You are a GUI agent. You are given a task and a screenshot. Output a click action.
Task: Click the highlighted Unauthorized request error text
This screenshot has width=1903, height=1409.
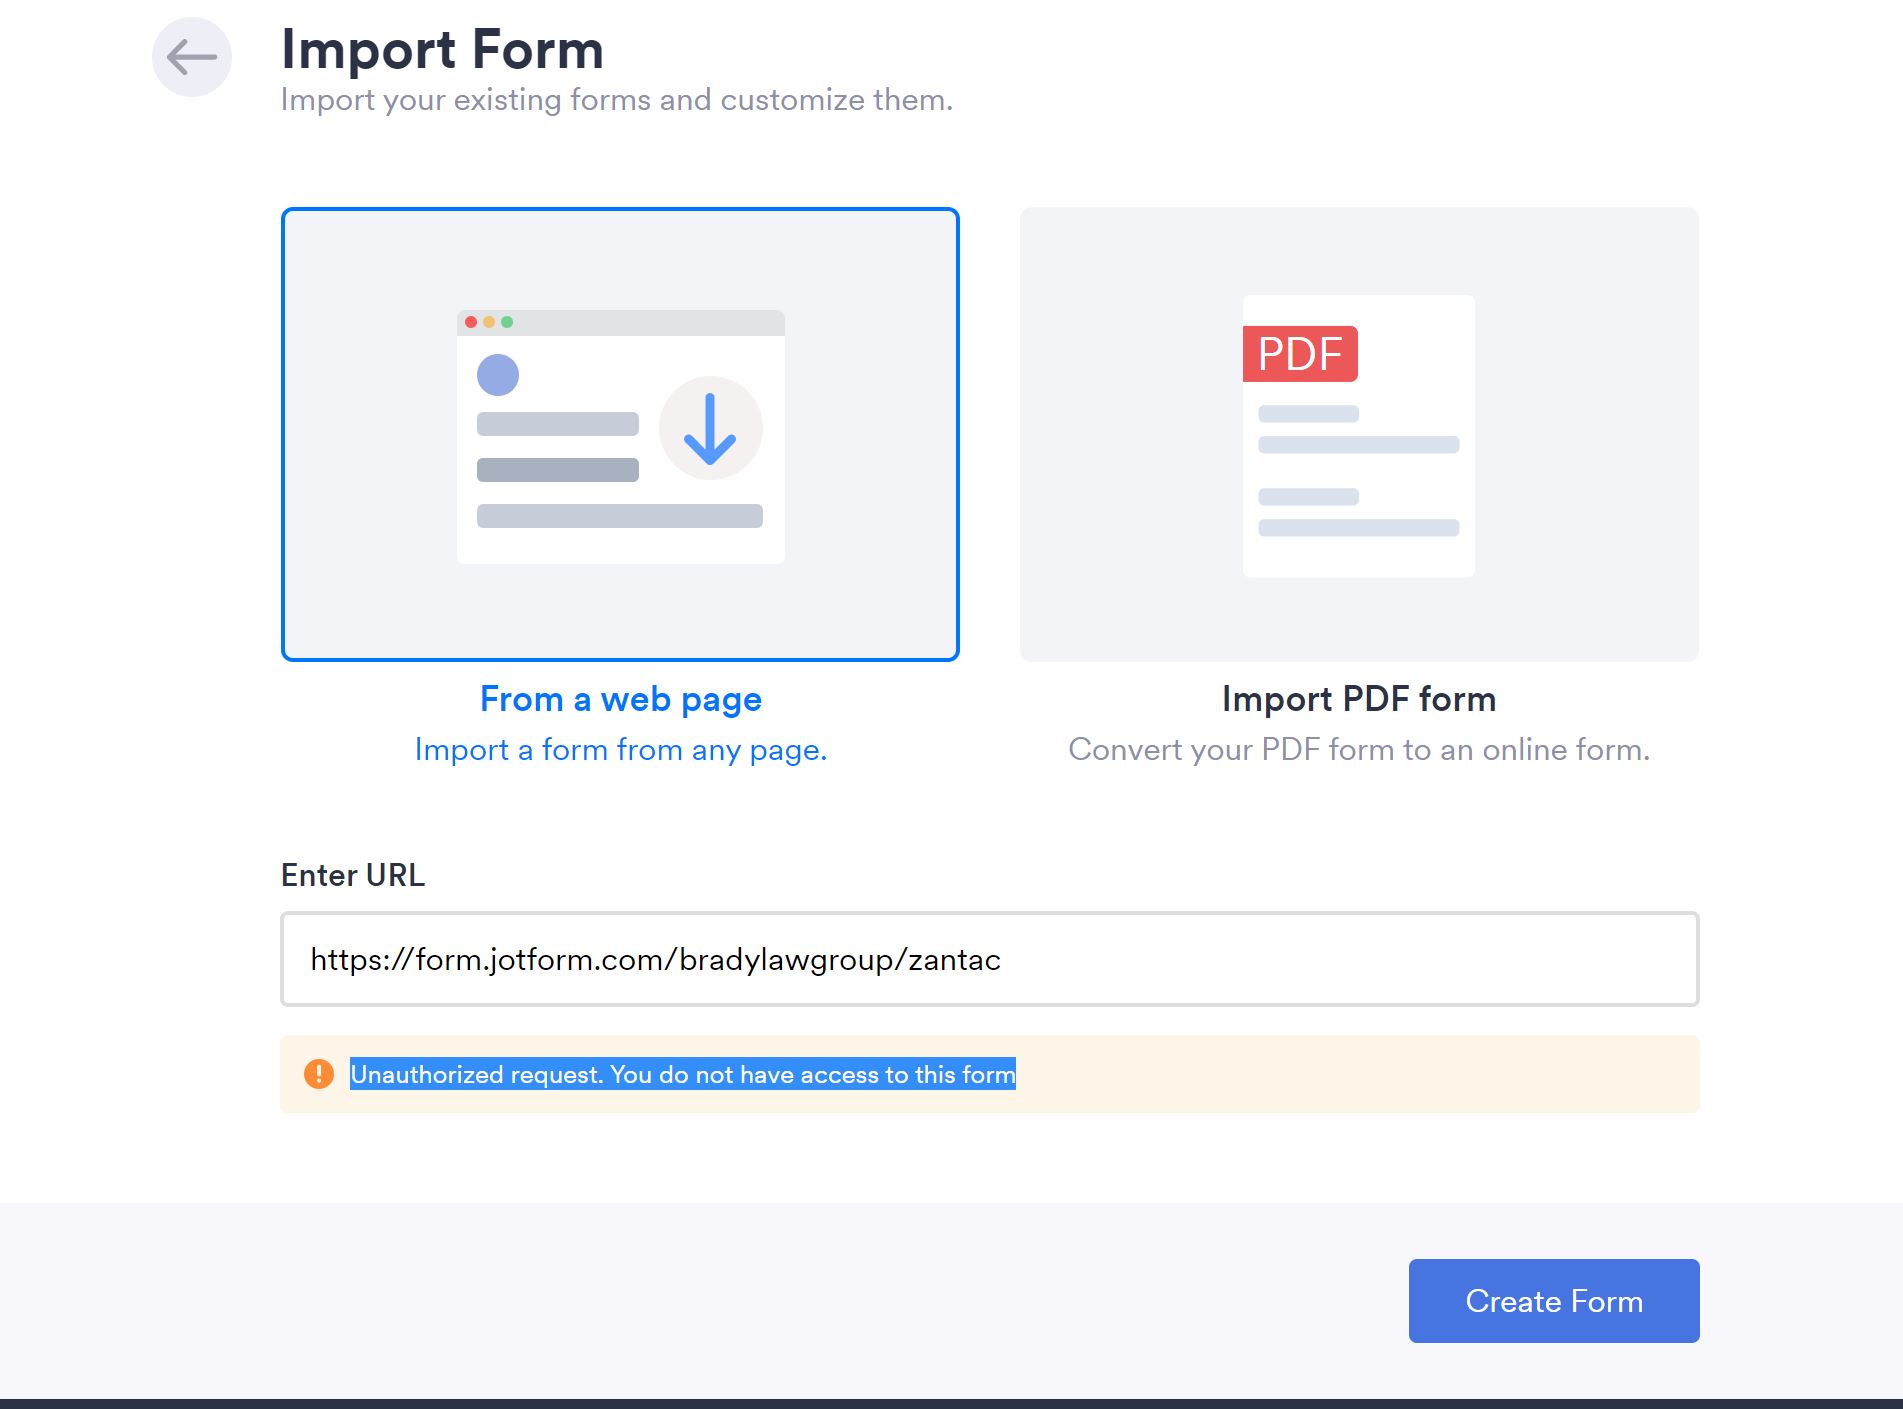coord(683,1074)
